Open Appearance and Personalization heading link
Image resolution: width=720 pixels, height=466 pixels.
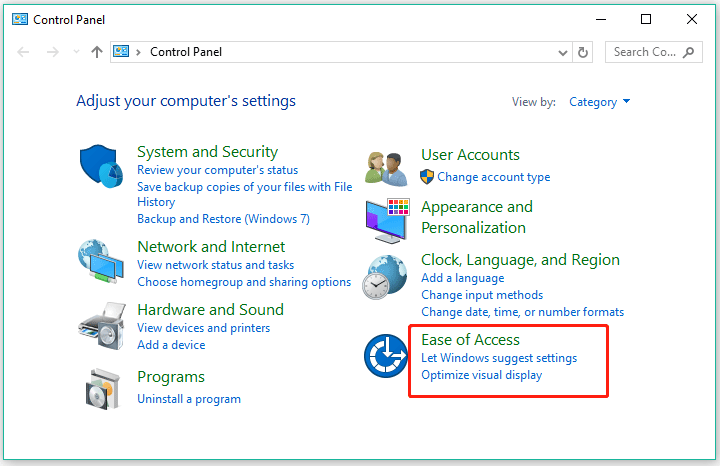[477, 217]
